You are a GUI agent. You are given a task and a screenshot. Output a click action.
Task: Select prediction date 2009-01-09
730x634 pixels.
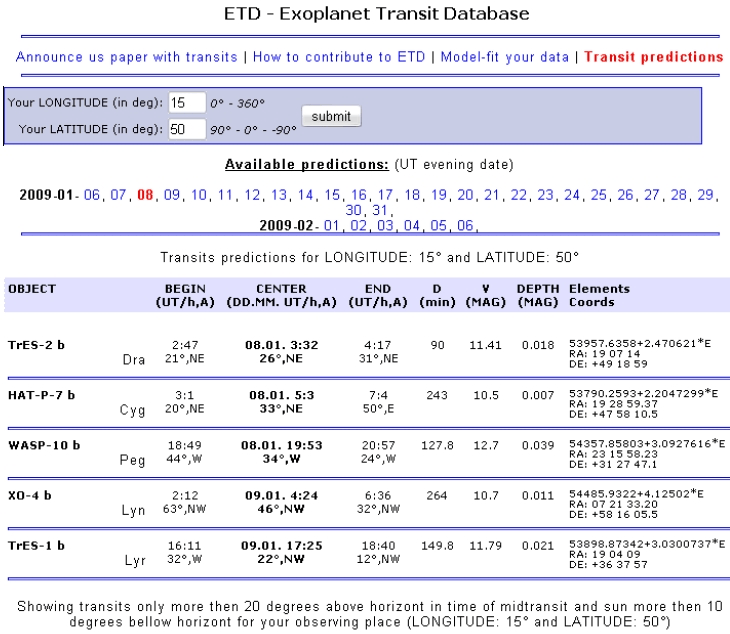(172, 195)
